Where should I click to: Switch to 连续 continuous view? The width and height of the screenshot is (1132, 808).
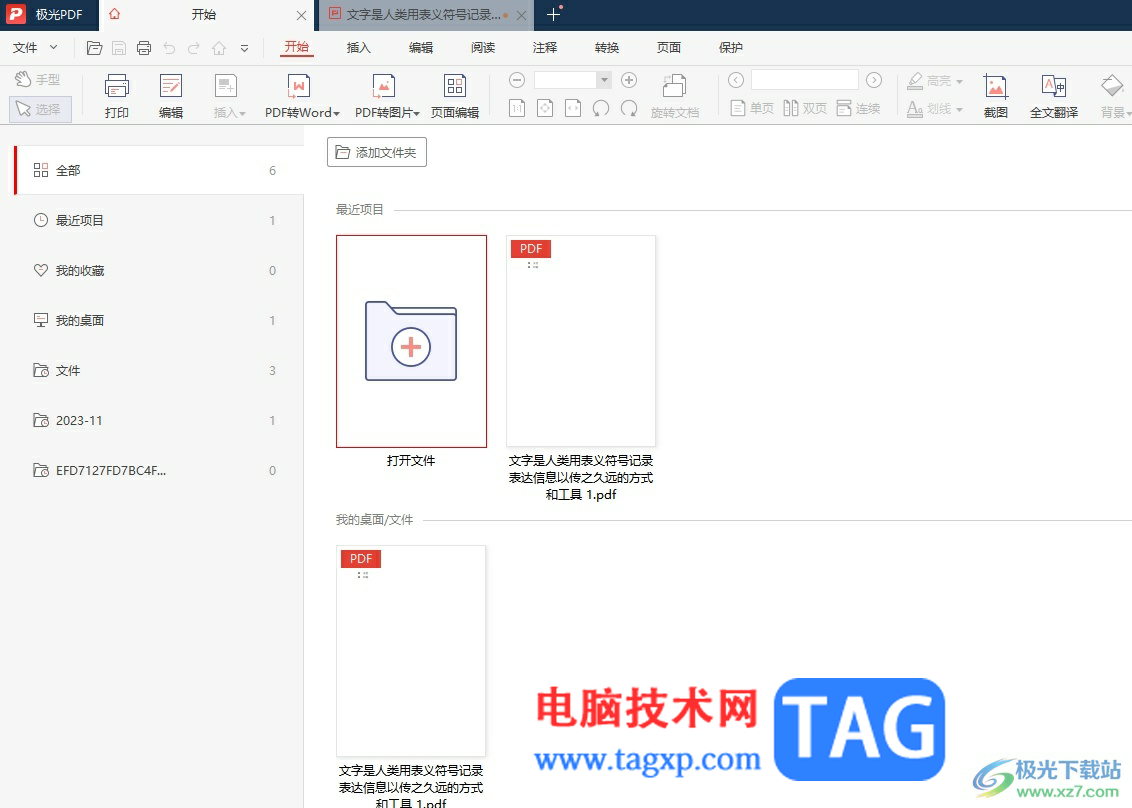coord(858,108)
